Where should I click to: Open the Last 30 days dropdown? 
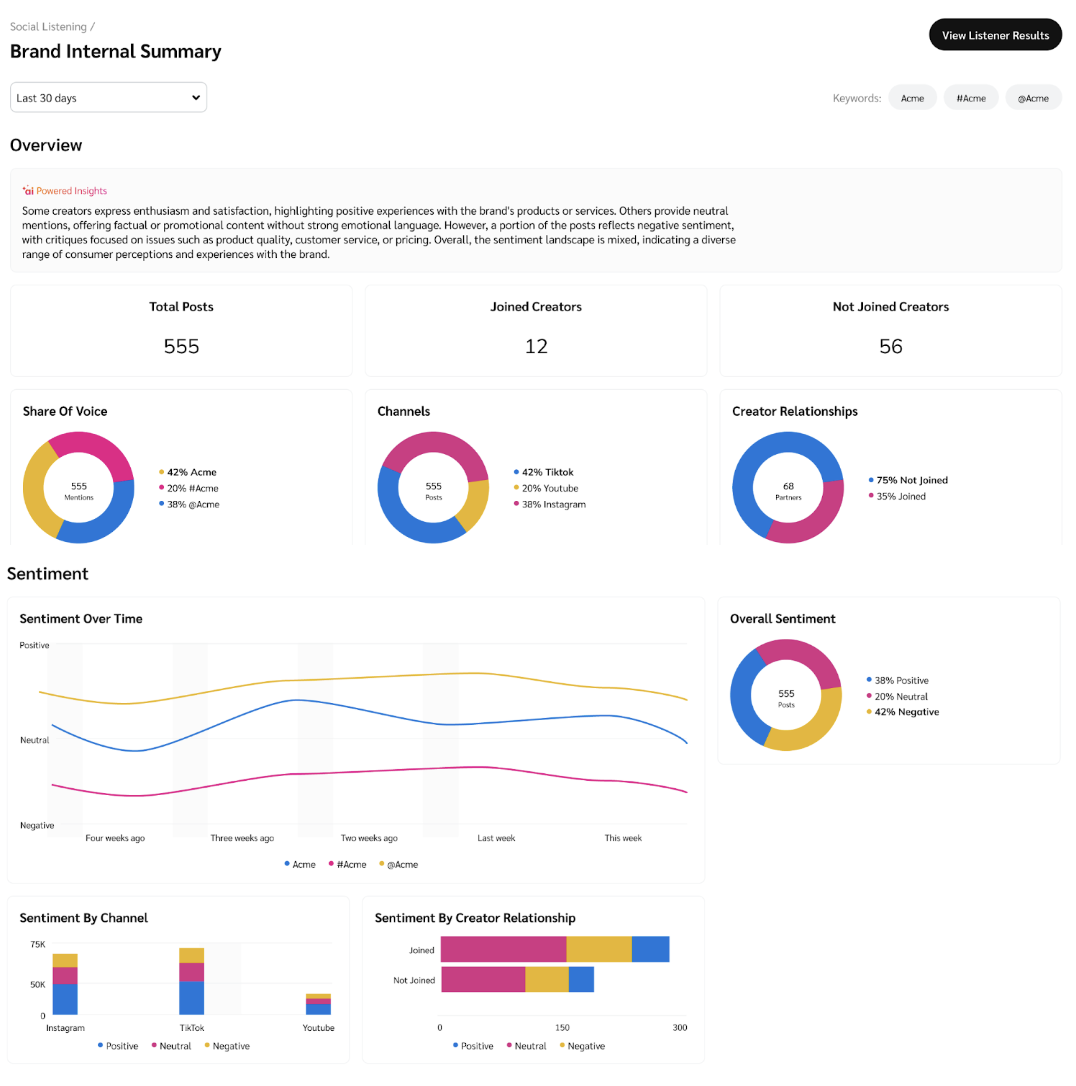pyautogui.click(x=108, y=98)
